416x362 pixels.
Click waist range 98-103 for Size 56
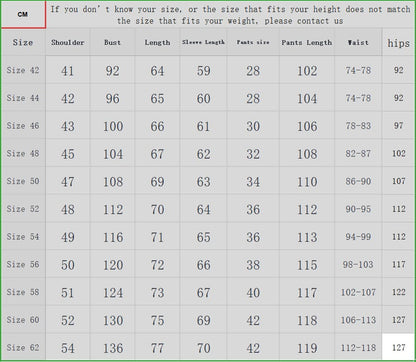pos(358,265)
